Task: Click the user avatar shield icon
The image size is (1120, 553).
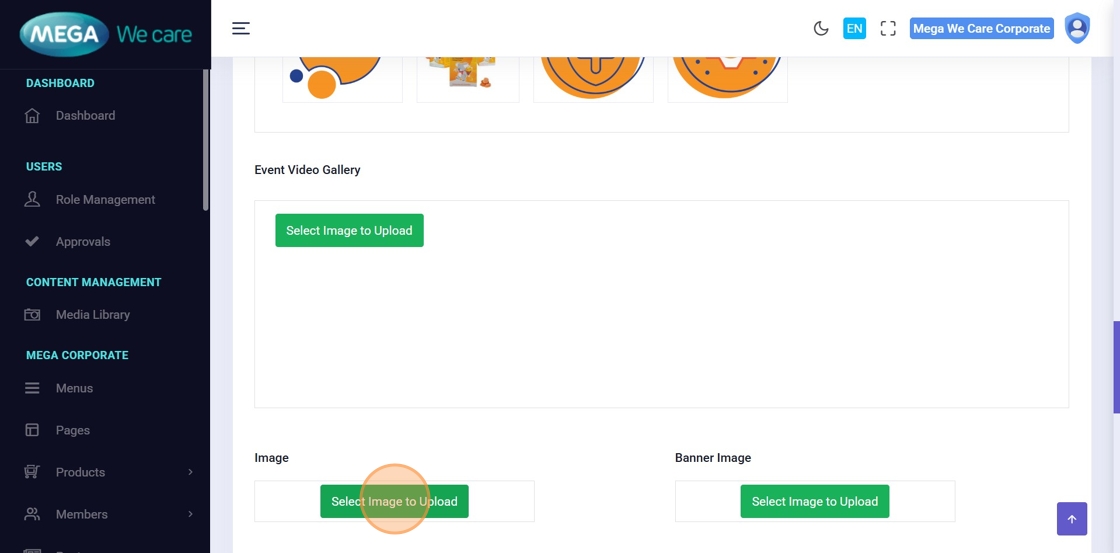Action: tap(1077, 28)
